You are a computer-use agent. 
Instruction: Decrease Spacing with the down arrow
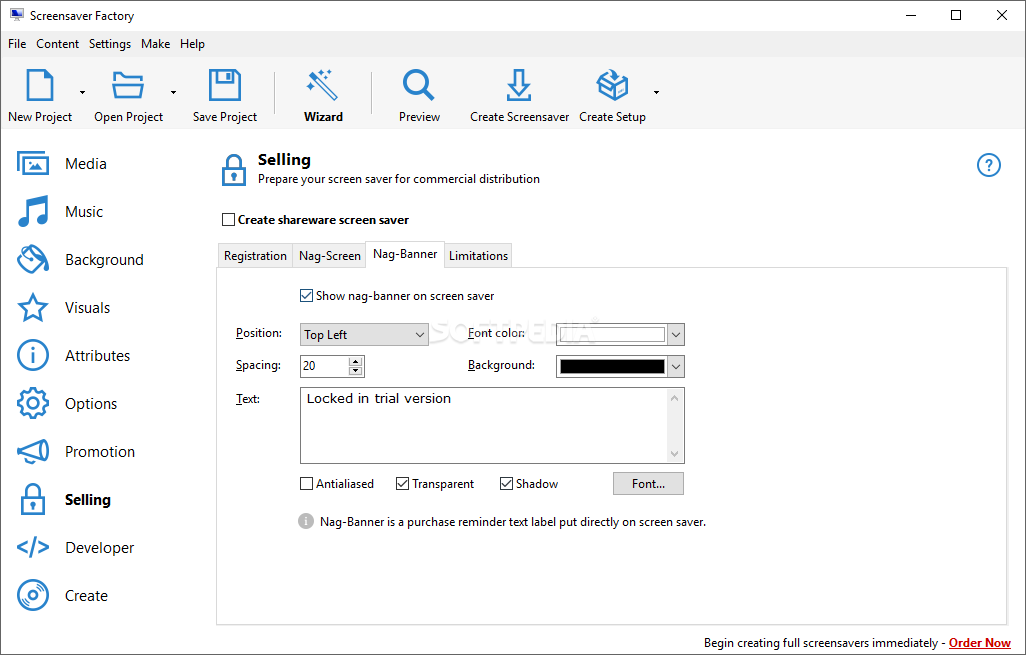point(355,371)
